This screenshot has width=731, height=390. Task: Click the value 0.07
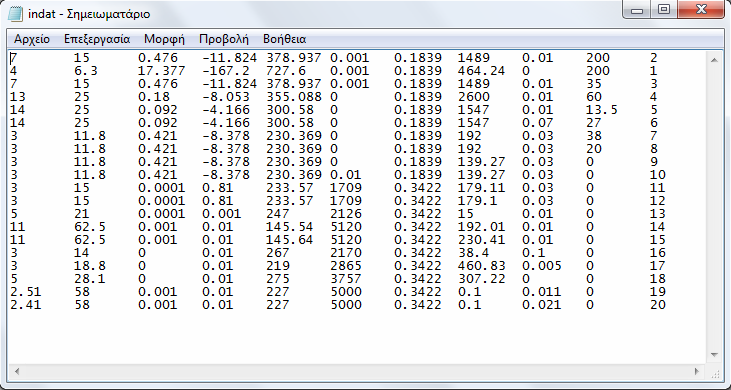(537, 123)
